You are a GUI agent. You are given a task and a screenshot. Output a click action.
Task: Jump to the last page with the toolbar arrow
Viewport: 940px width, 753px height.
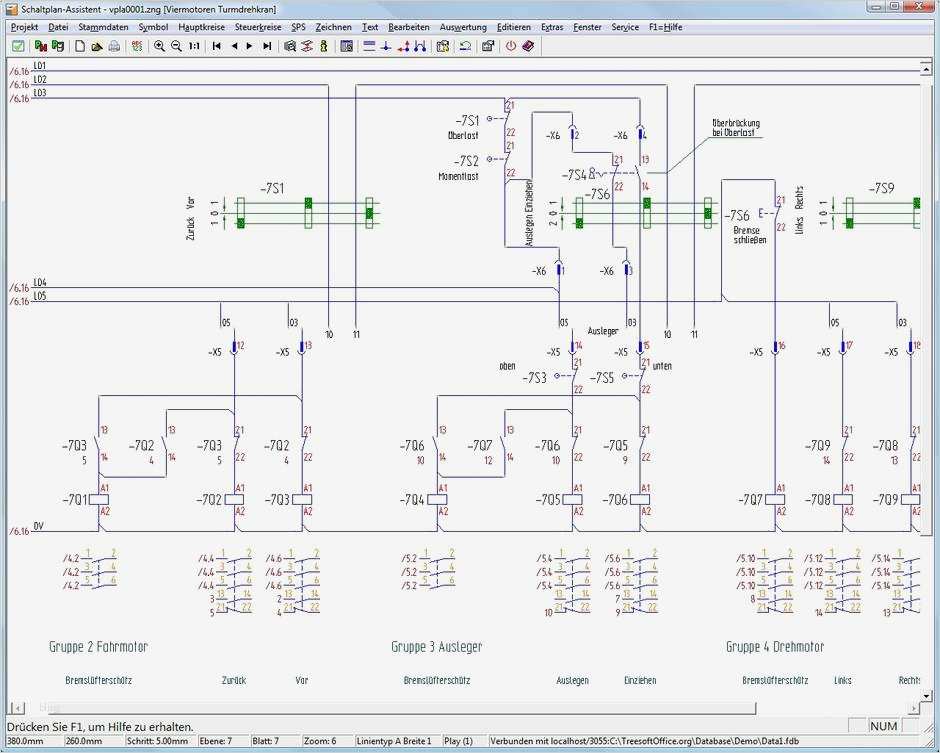coord(267,46)
